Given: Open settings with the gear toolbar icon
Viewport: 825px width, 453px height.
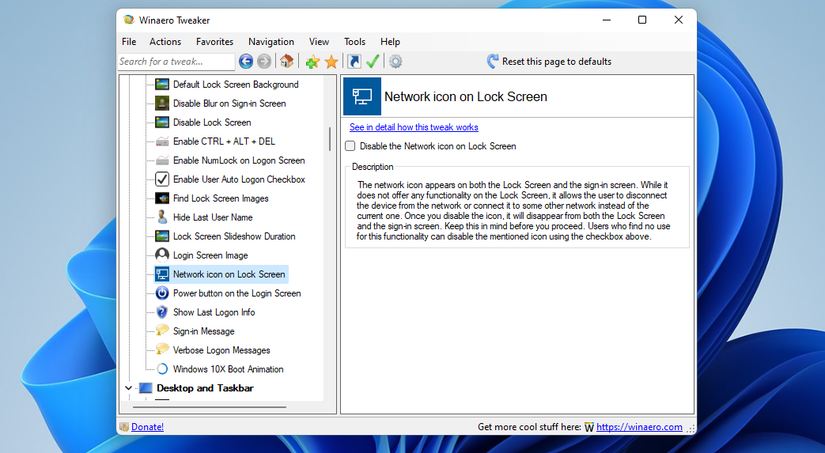Looking at the screenshot, I should pyautogui.click(x=396, y=62).
